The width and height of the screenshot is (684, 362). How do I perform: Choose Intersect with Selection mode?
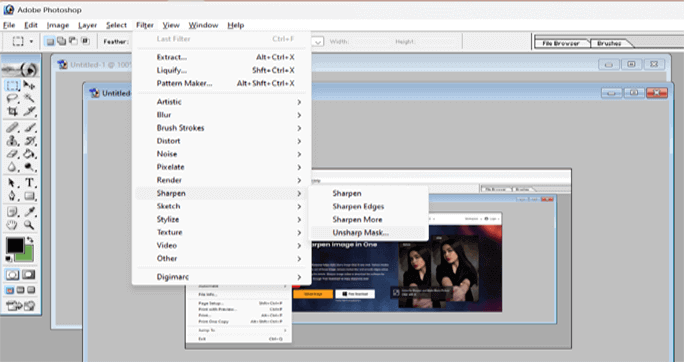click(85, 41)
